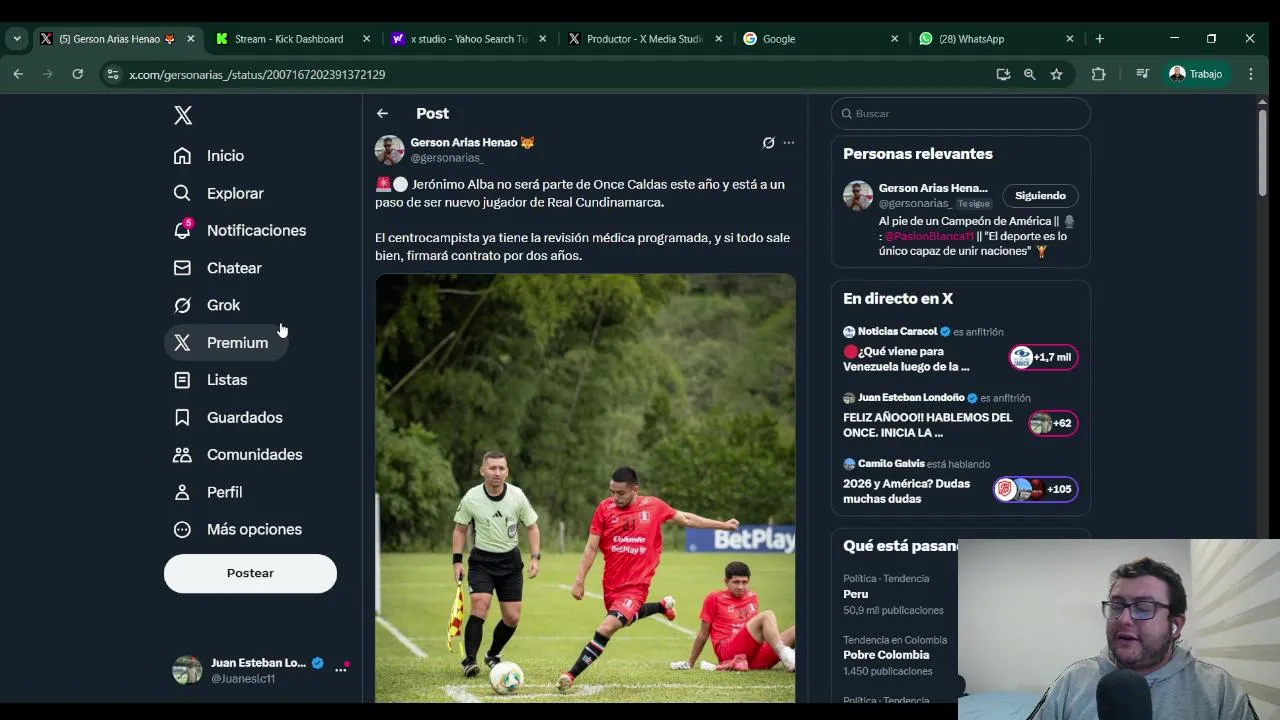Image resolution: width=1280 pixels, height=720 pixels.
Task: Click the X logo in sidebar
Action: pos(183,115)
